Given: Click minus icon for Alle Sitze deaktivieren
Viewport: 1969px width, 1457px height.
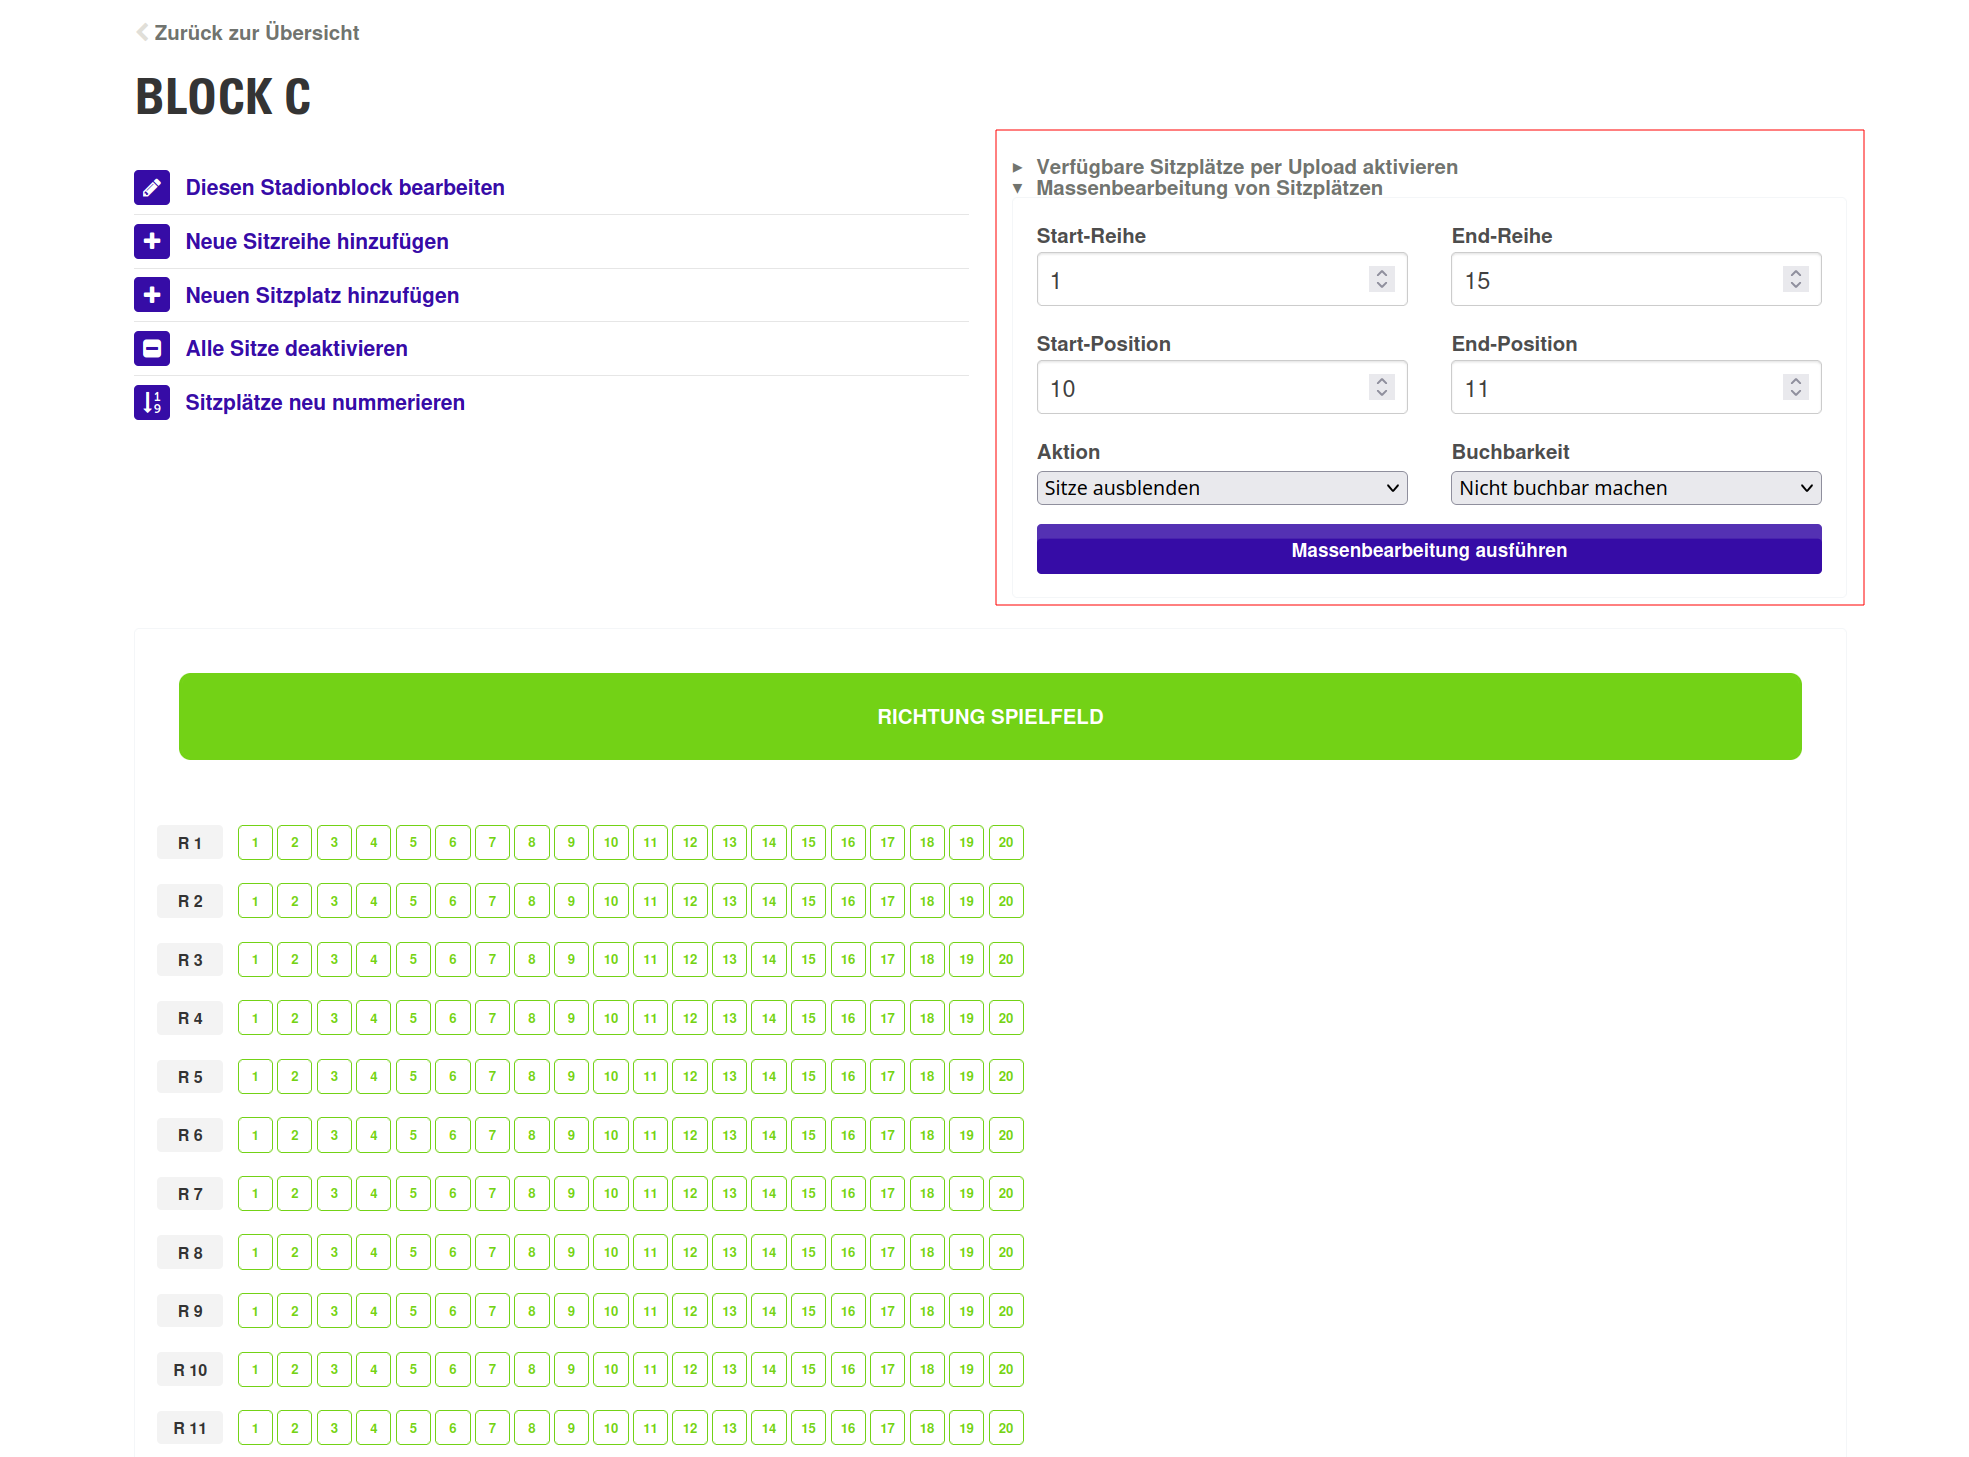Looking at the screenshot, I should click(x=152, y=349).
